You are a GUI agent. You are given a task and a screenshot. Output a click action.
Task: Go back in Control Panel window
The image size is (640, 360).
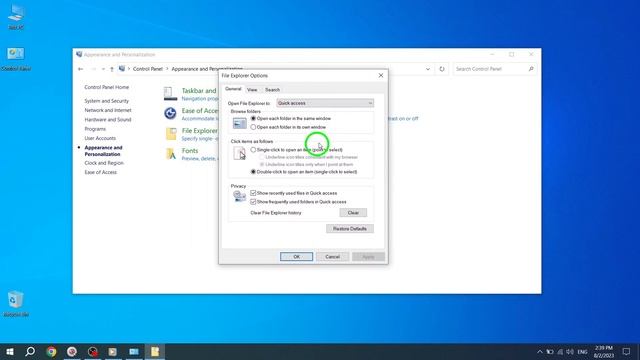coord(80,69)
